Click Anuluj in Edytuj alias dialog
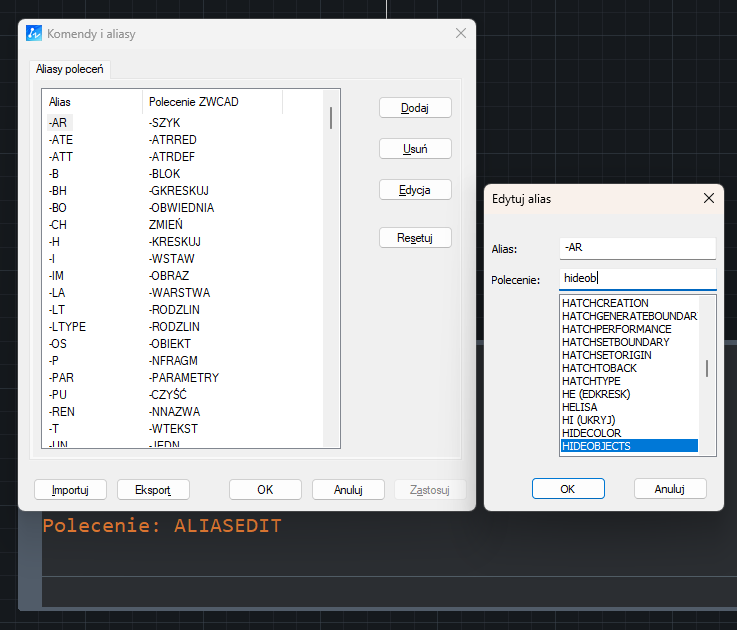This screenshot has height=630, width=737. [670, 489]
